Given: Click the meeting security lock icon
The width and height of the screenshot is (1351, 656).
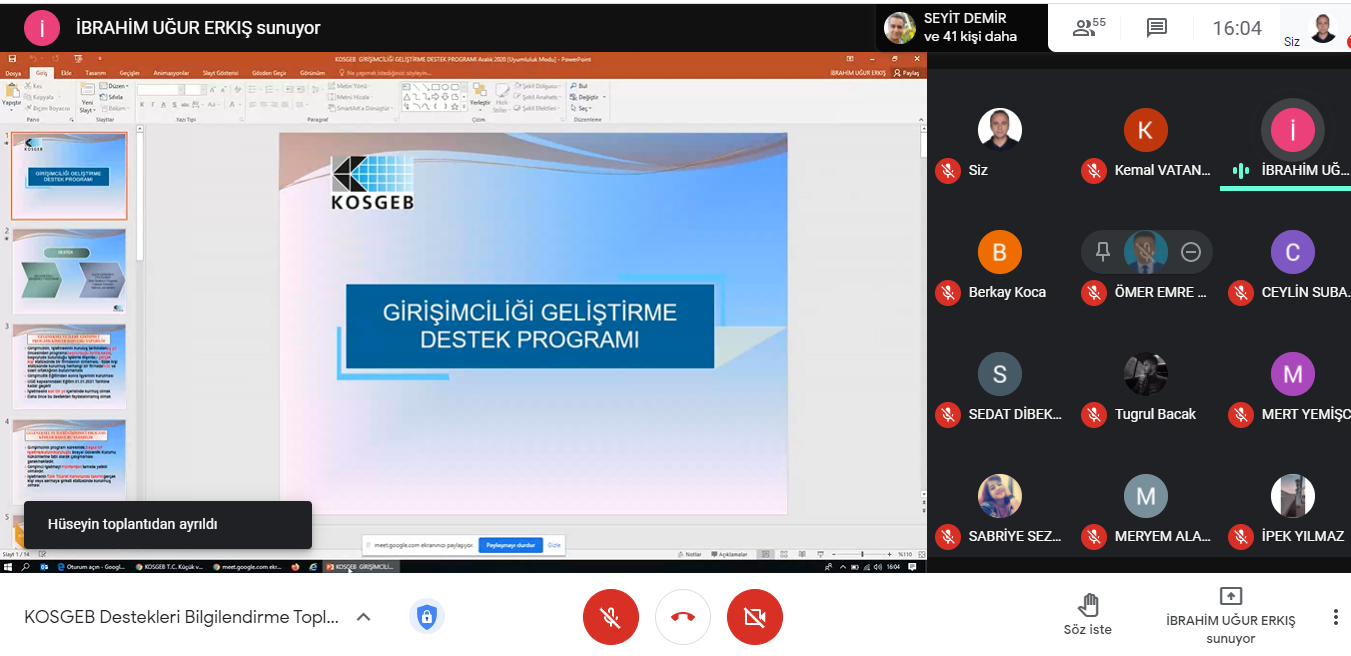Looking at the screenshot, I should pos(426,617).
